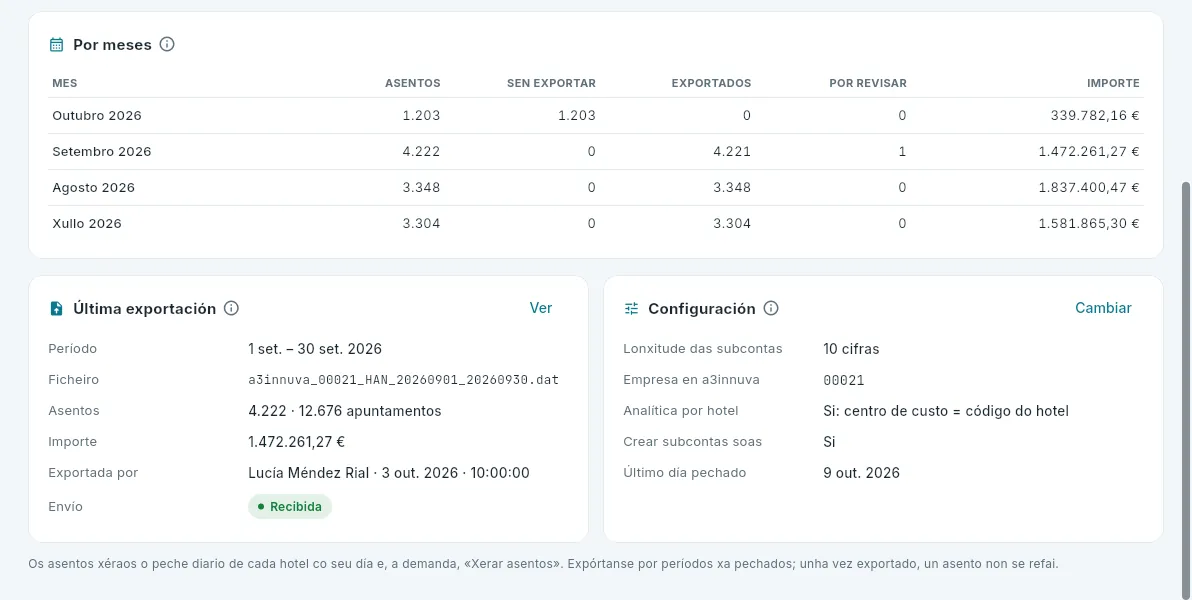The width and height of the screenshot is (1192, 600).
Task: Click the sliders icon beside Configuración
Action: tap(631, 308)
